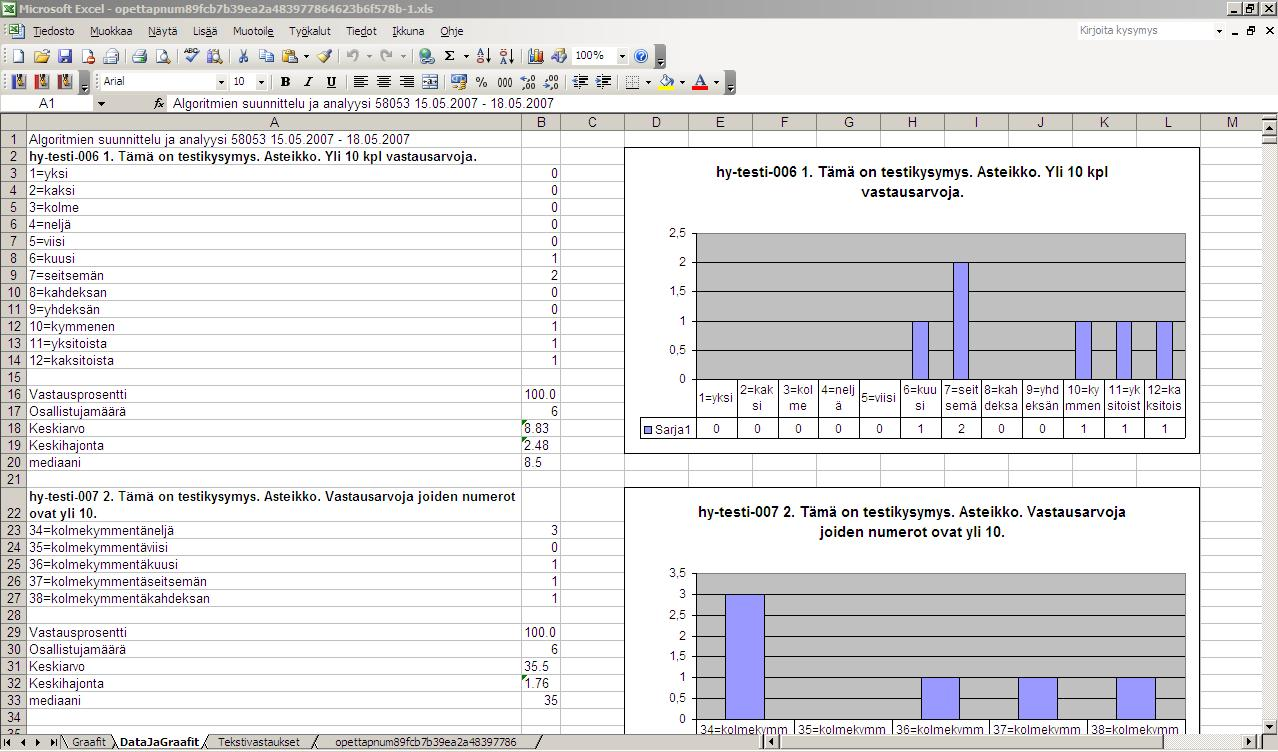Print the sheet using the printer icon
This screenshot has height=752, width=1278.
pyautogui.click(x=140, y=56)
